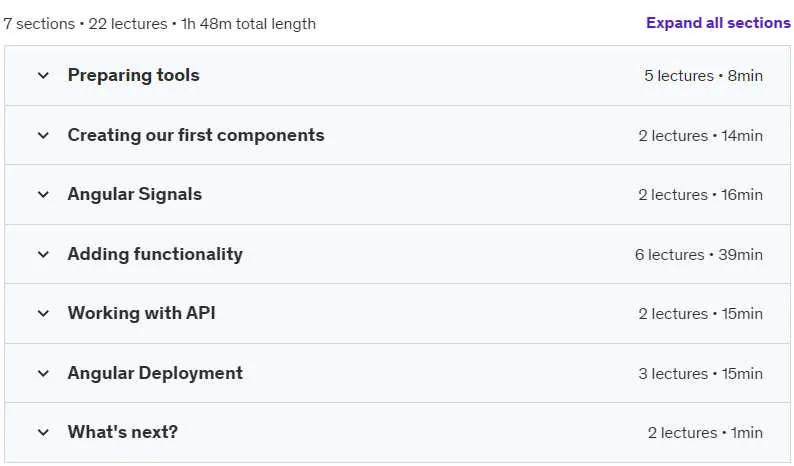Image resolution: width=794 pixels, height=466 pixels.
Task: Expand all sections link
Action: pos(718,23)
